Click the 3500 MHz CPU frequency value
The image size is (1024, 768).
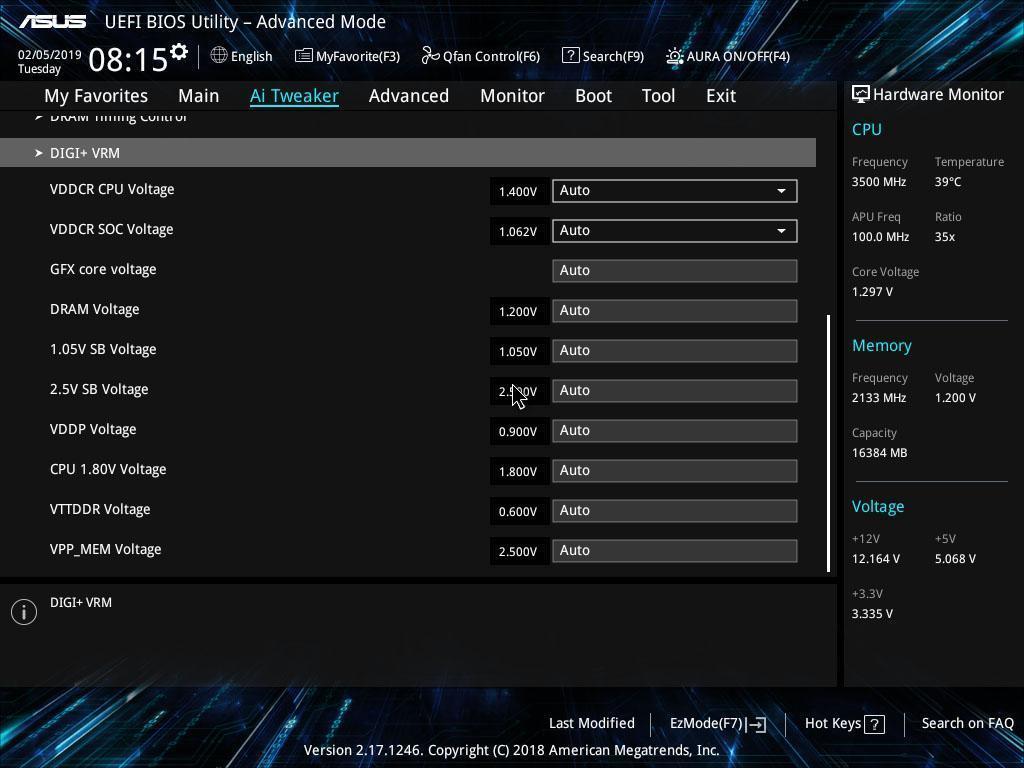pyautogui.click(x=878, y=182)
